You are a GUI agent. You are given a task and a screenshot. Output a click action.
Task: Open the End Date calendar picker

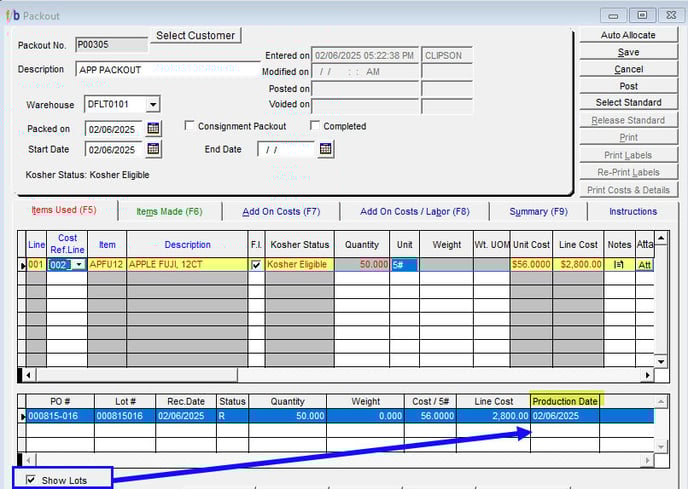point(326,149)
